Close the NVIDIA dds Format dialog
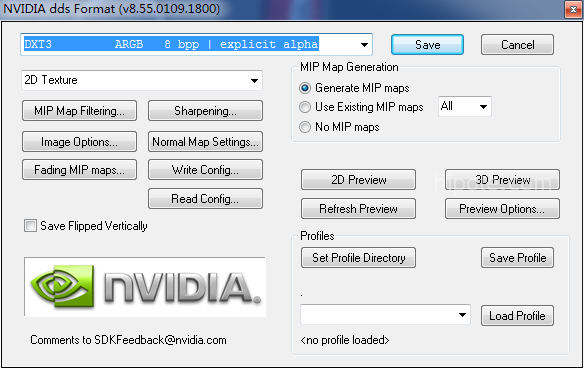This screenshot has width=584, height=369. click(573, 9)
